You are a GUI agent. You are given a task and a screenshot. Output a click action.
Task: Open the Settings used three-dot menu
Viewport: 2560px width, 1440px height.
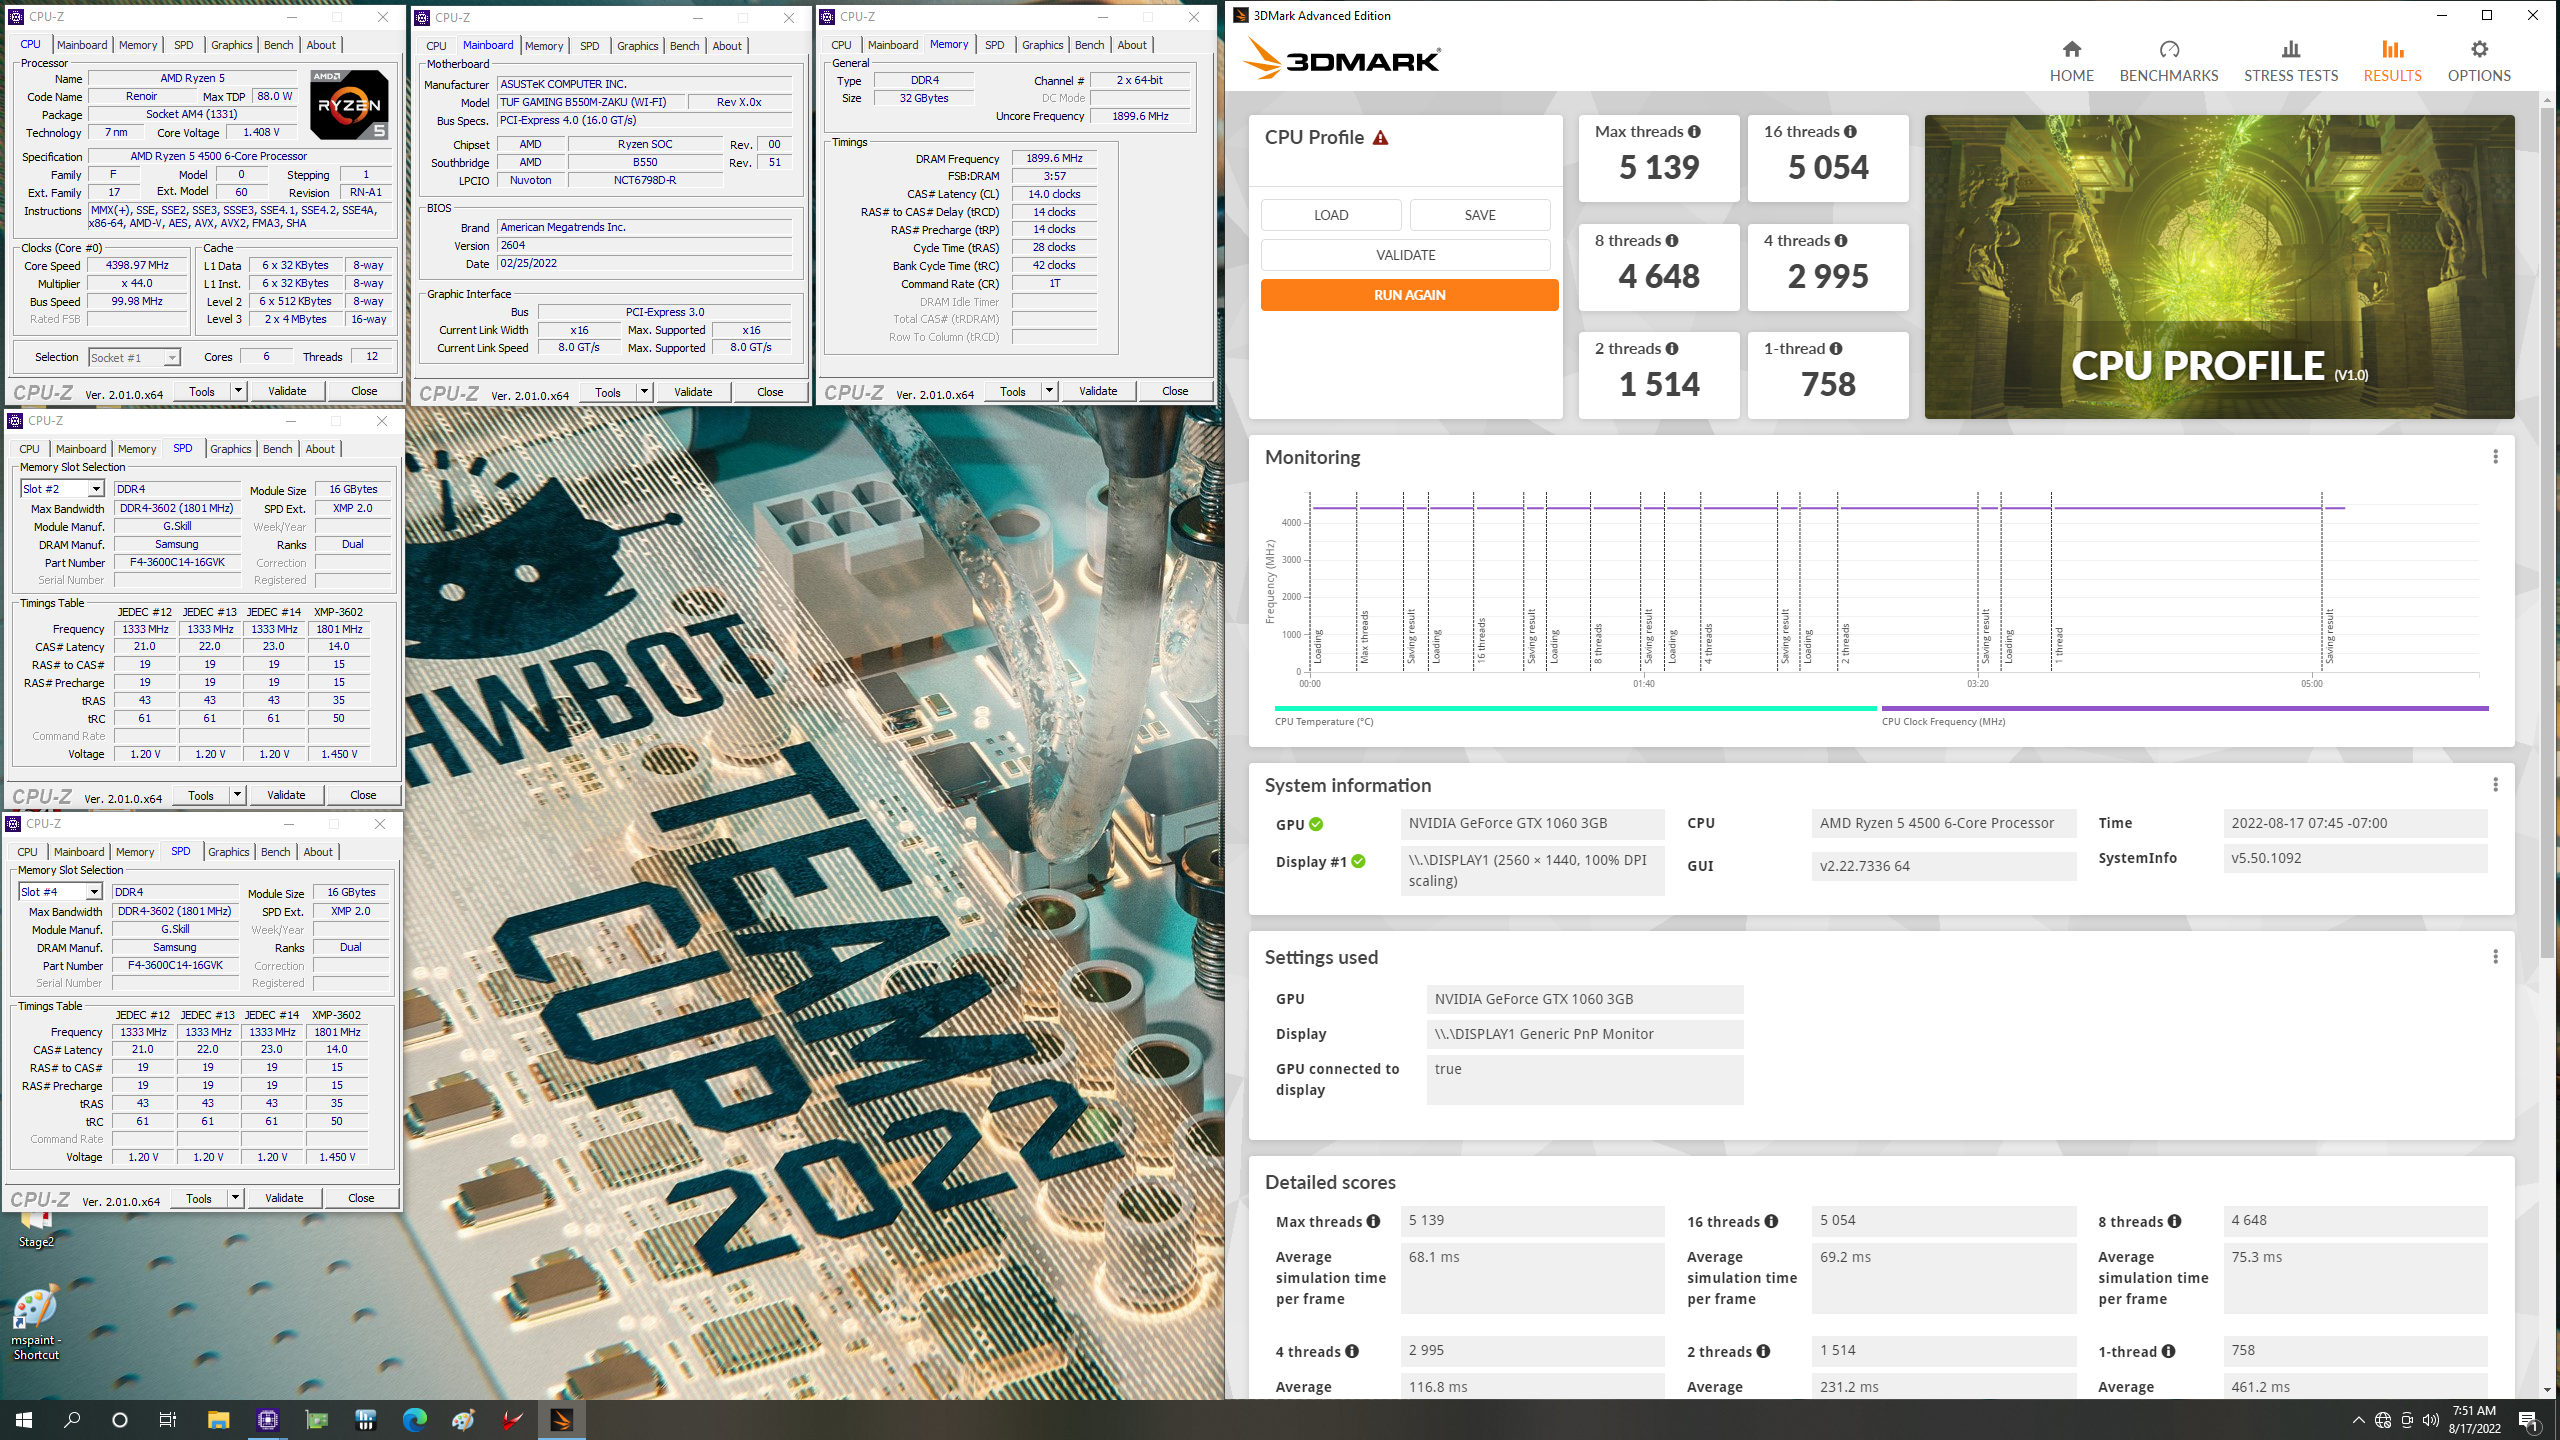pos(2495,957)
